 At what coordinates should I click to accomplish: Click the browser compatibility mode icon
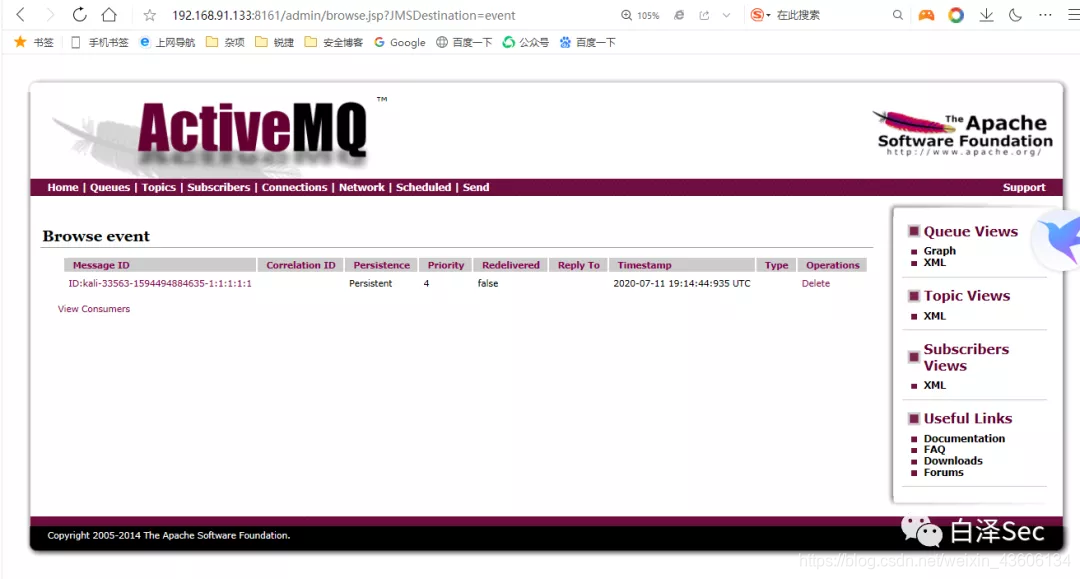click(x=679, y=15)
